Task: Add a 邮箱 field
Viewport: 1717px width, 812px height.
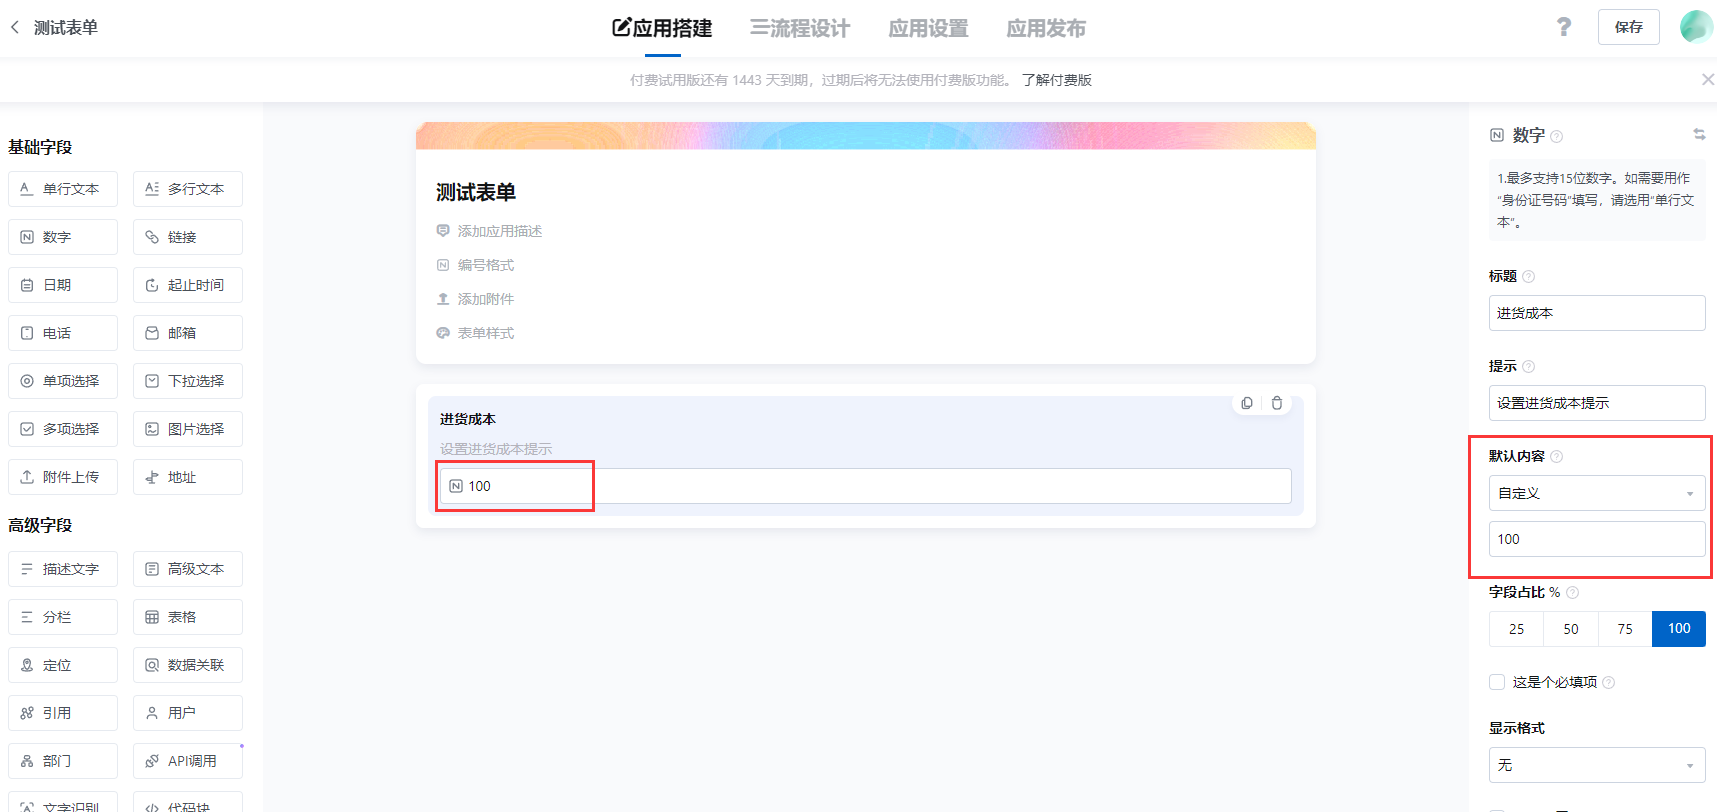Action: [188, 333]
